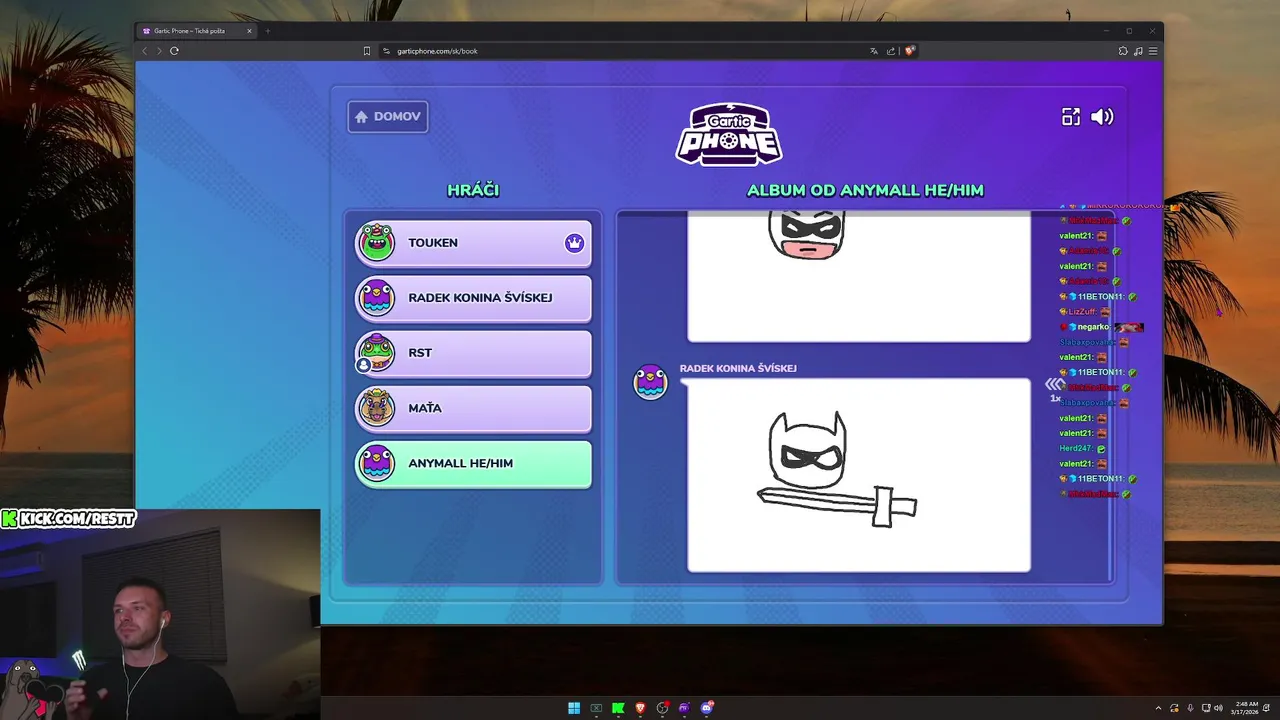The image size is (1280, 720).
Task: Click the DOMOV home button
Action: (x=388, y=116)
